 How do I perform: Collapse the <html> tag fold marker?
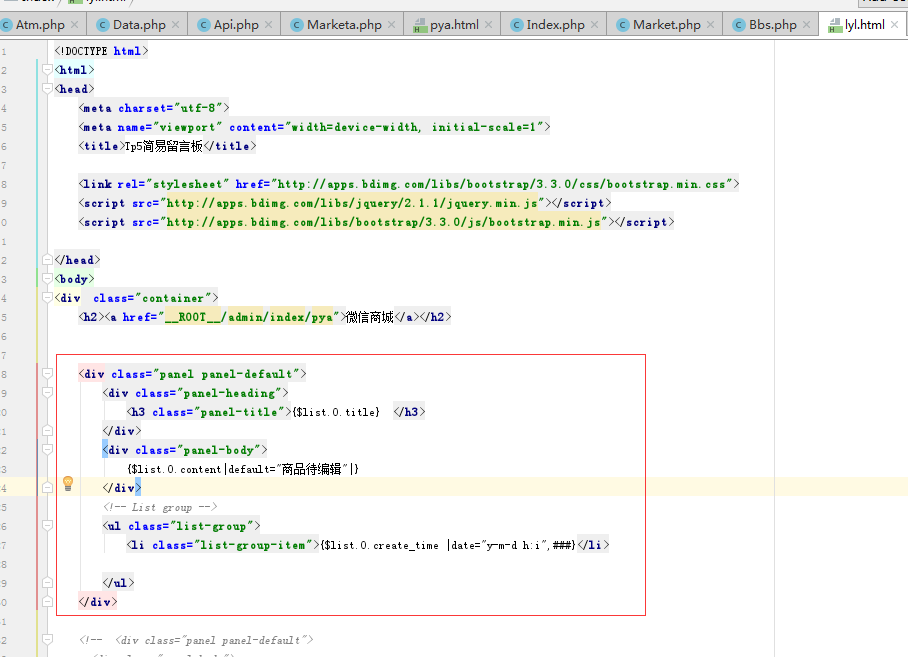47,70
